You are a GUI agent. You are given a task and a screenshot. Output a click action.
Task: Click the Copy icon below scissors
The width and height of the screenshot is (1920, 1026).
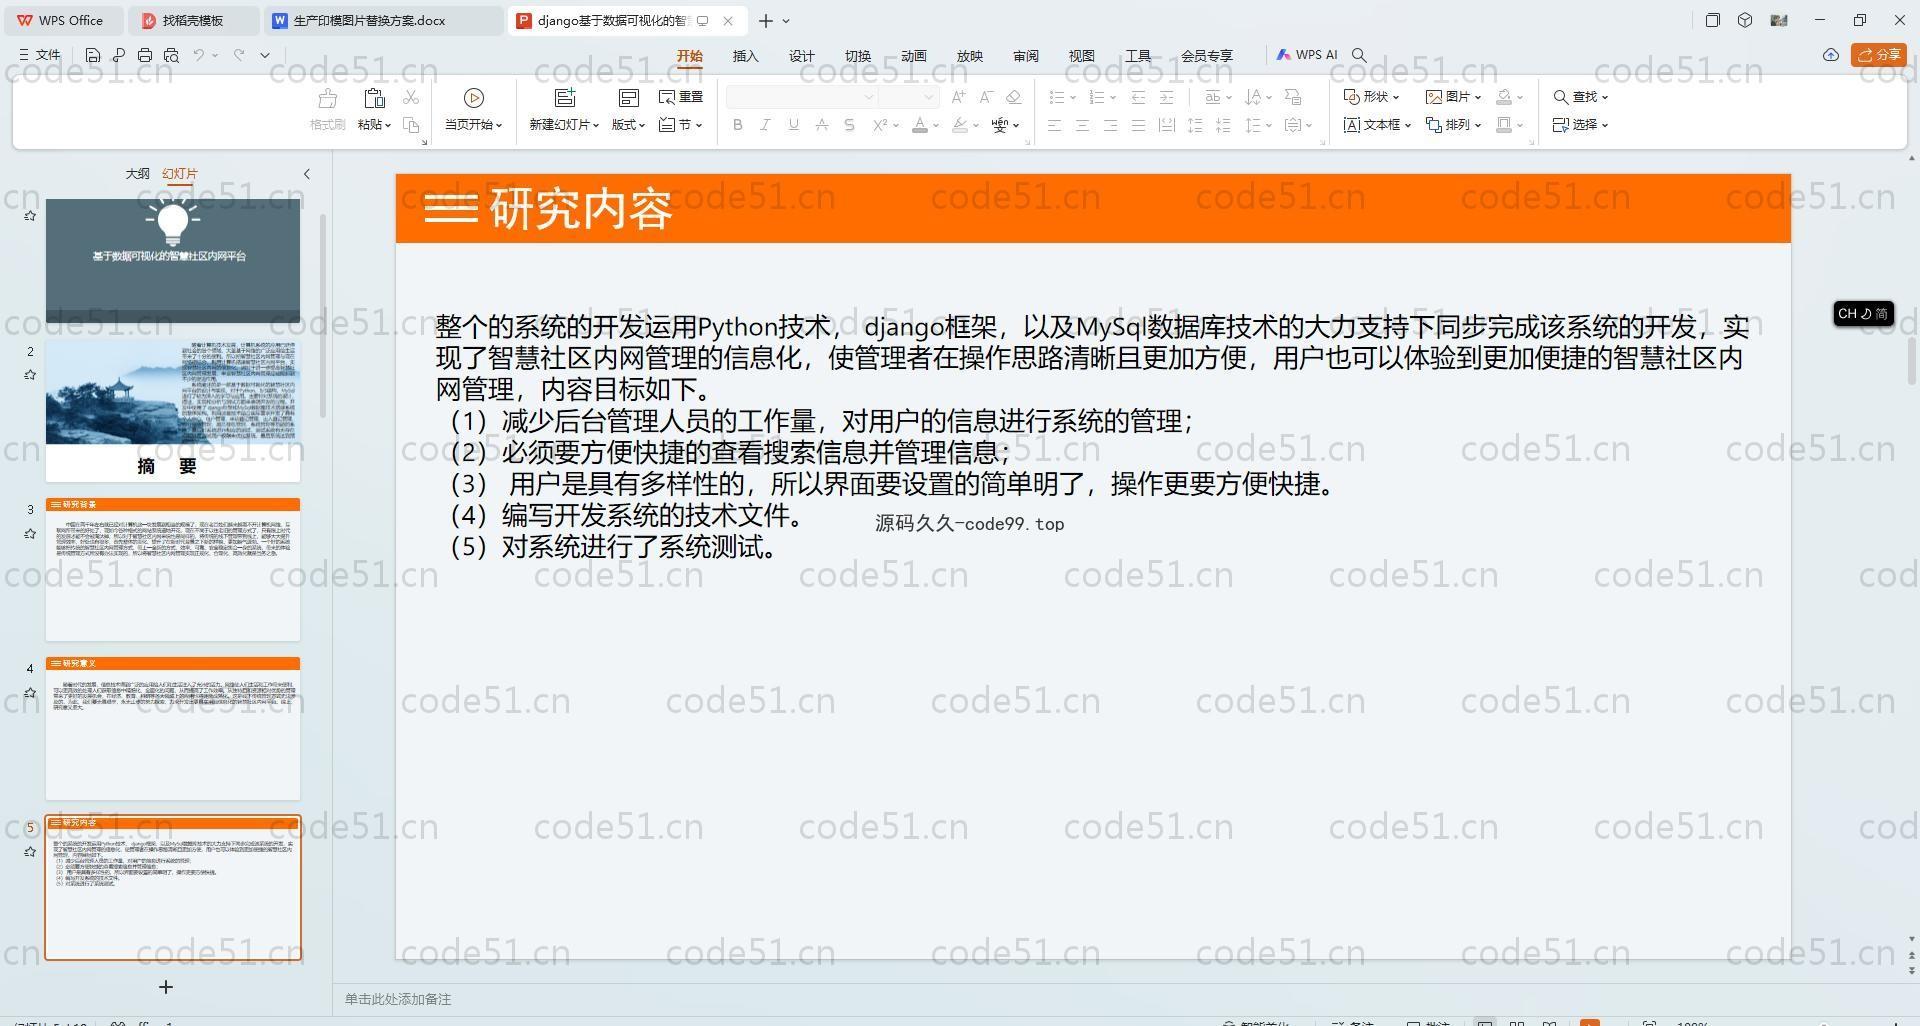pyautogui.click(x=411, y=125)
